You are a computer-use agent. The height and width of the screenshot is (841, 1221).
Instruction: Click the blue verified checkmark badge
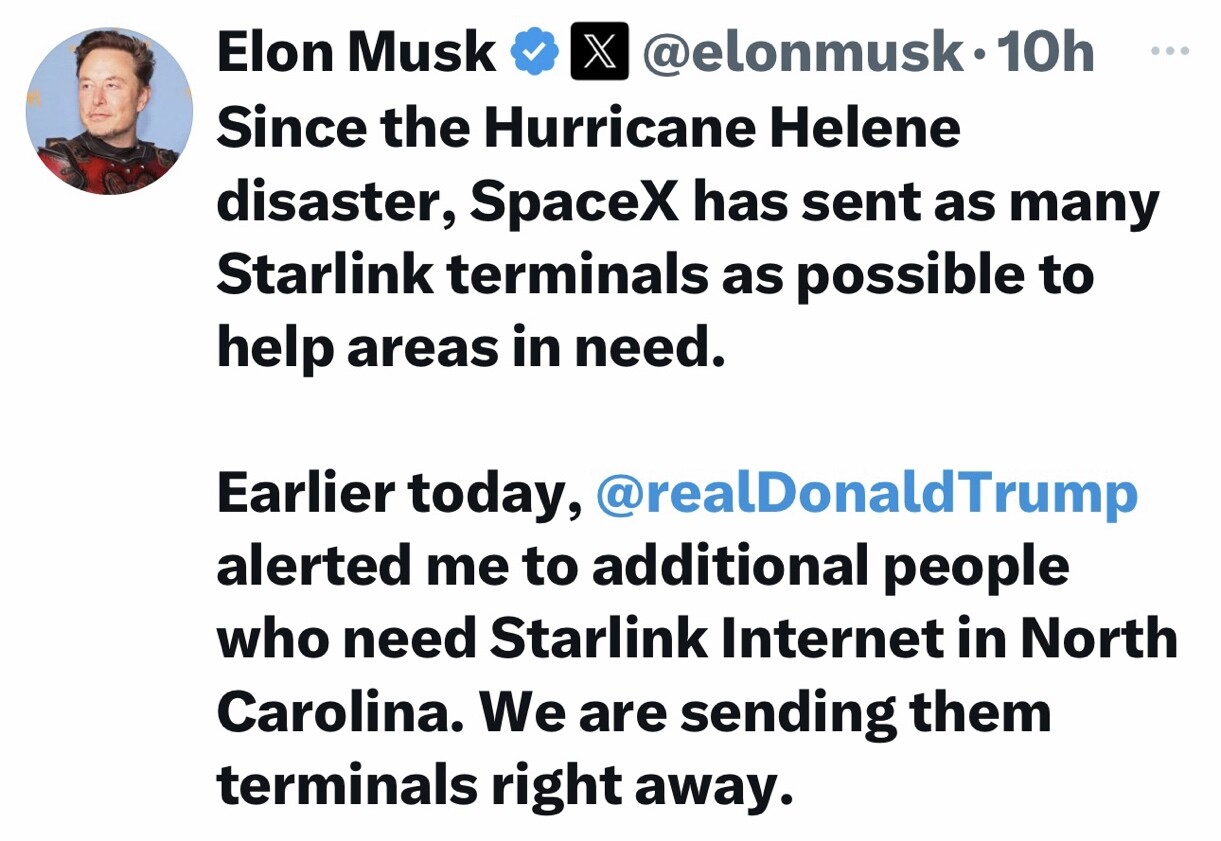[535, 52]
